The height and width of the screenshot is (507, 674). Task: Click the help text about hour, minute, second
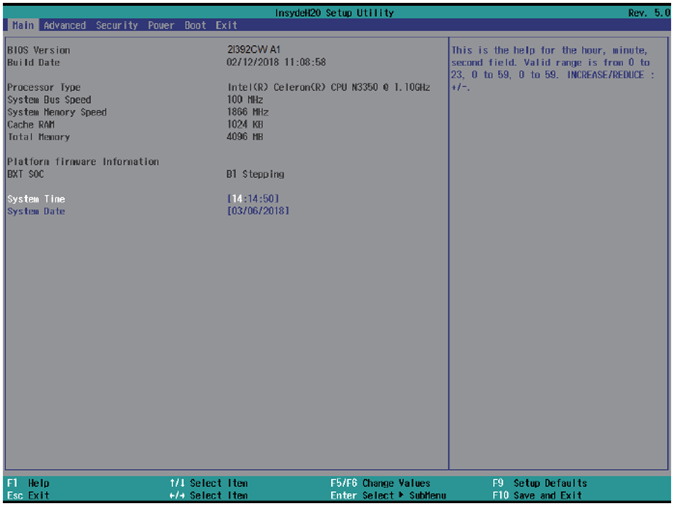pos(553,69)
